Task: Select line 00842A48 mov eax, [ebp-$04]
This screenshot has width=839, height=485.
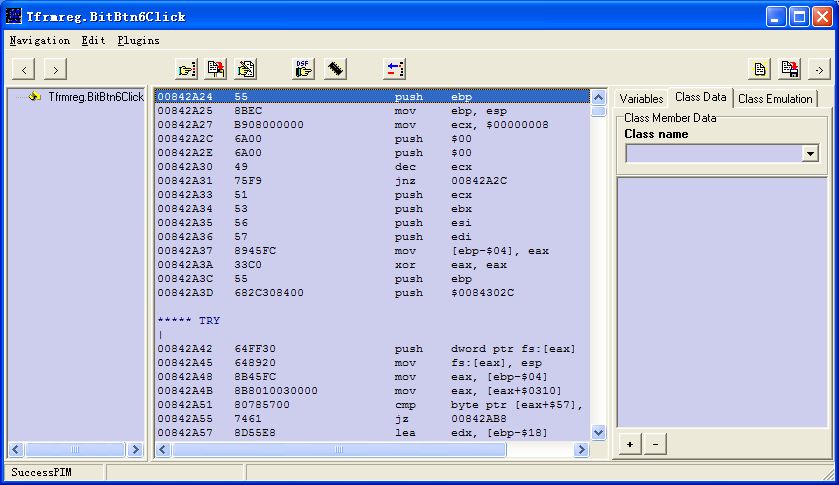Action: pyautogui.click(x=372, y=377)
